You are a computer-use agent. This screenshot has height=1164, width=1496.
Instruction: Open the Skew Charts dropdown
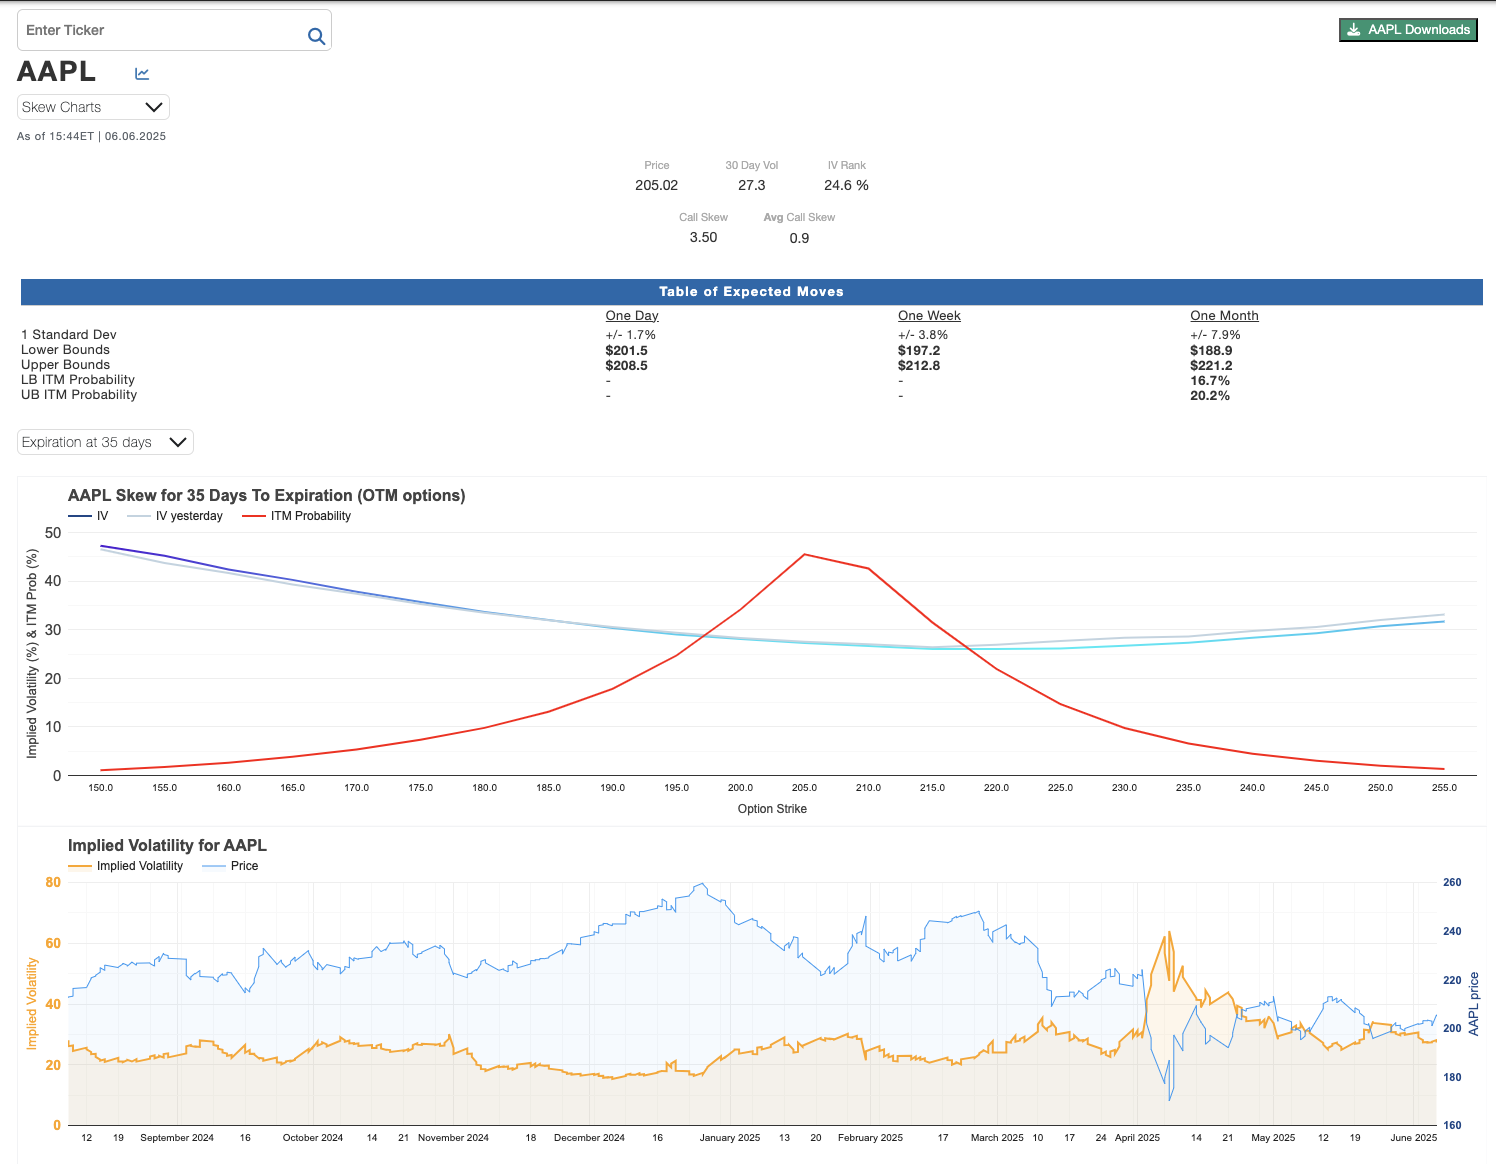(92, 107)
